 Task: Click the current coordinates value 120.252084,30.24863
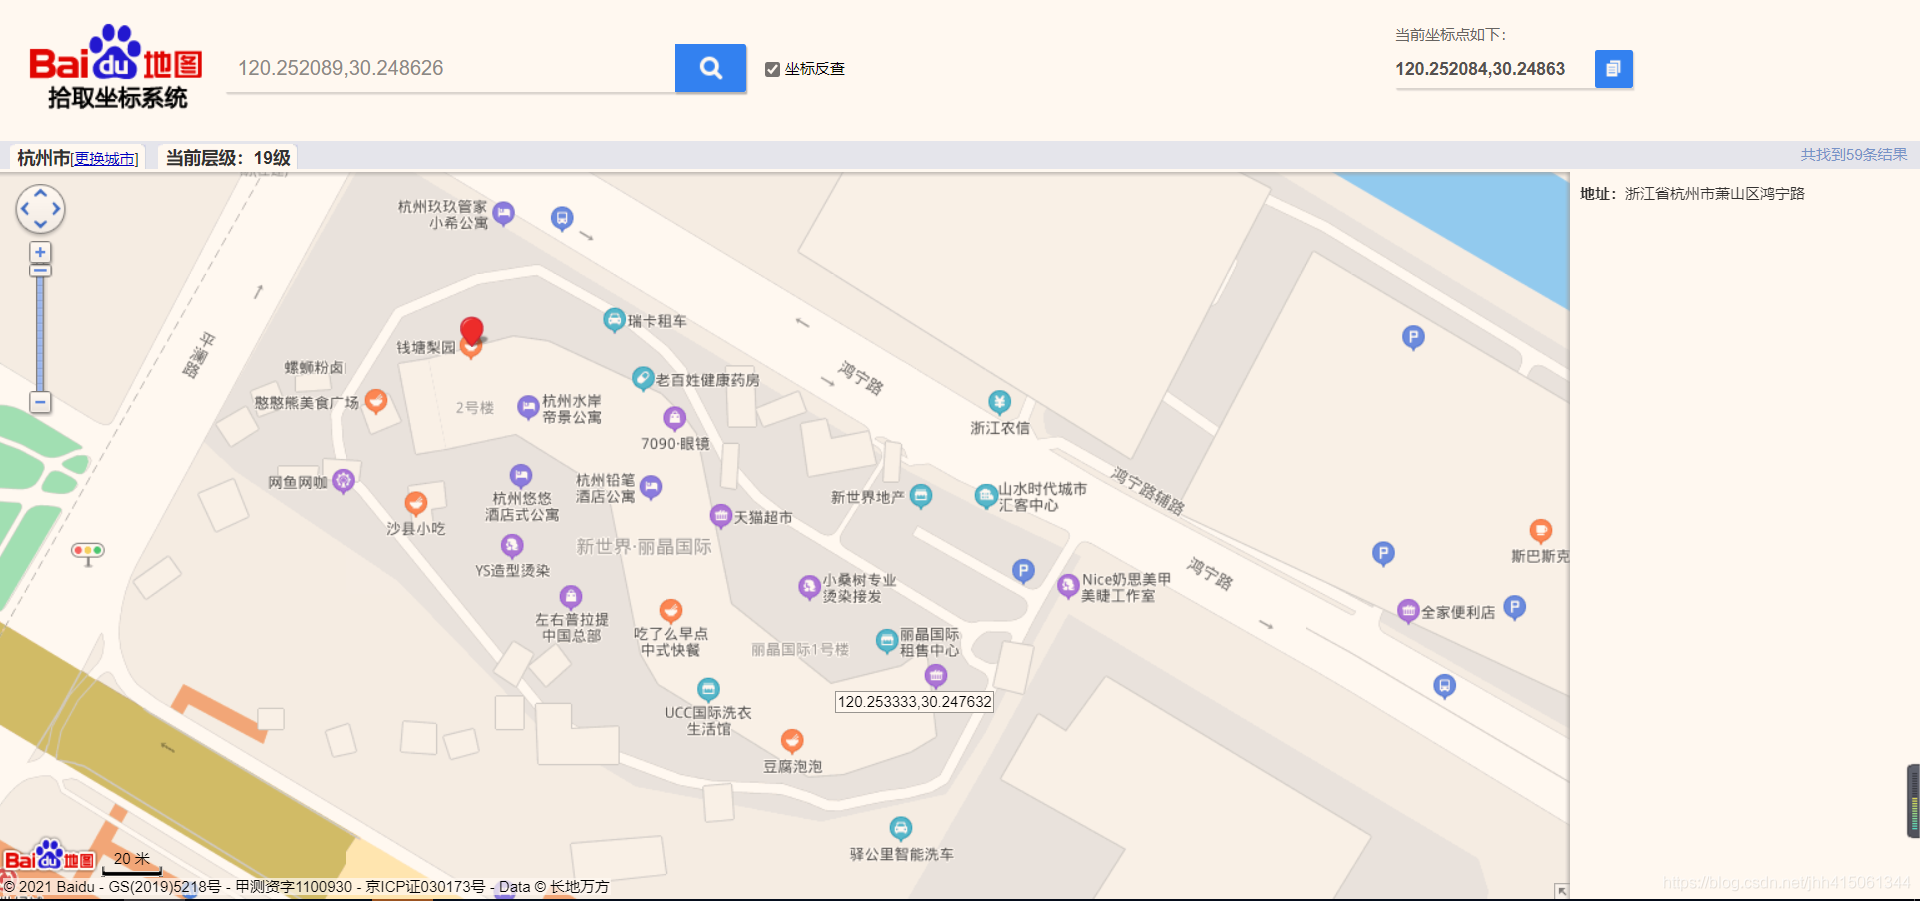1480,69
